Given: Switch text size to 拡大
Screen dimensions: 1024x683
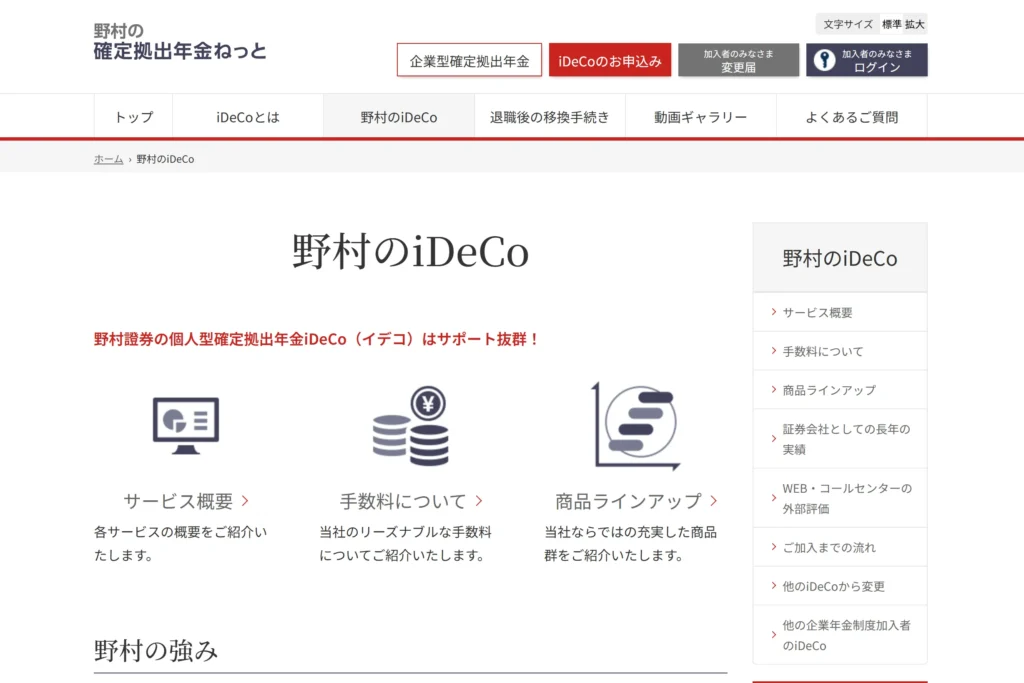Looking at the screenshot, I should tap(915, 24).
